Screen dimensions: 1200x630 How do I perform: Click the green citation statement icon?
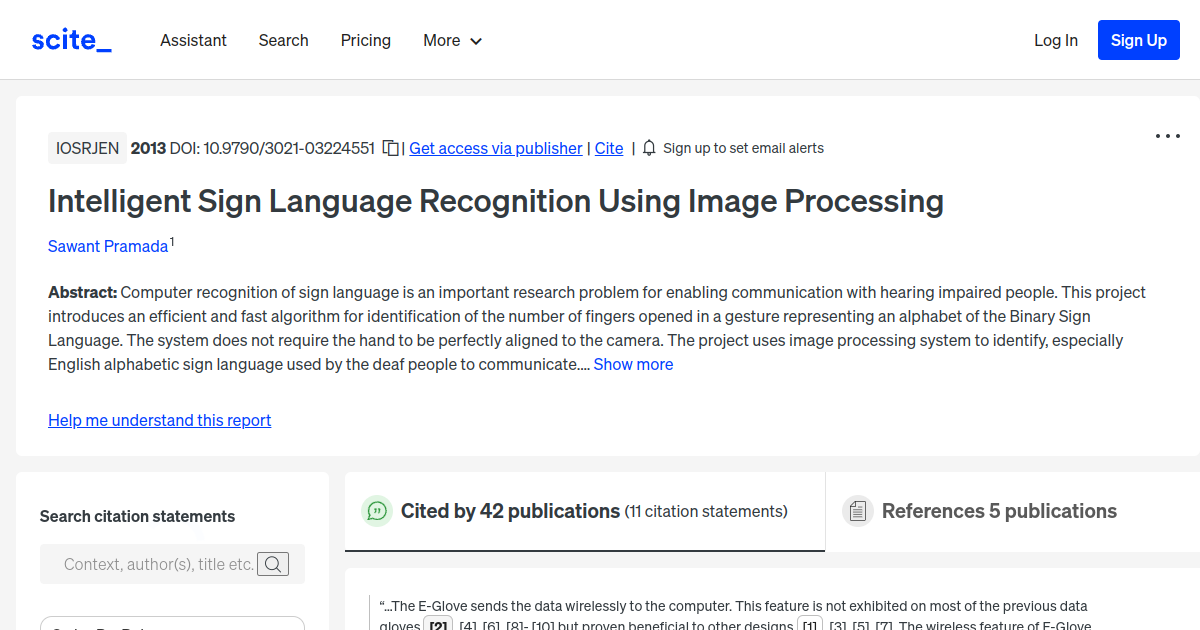pyautogui.click(x=377, y=511)
